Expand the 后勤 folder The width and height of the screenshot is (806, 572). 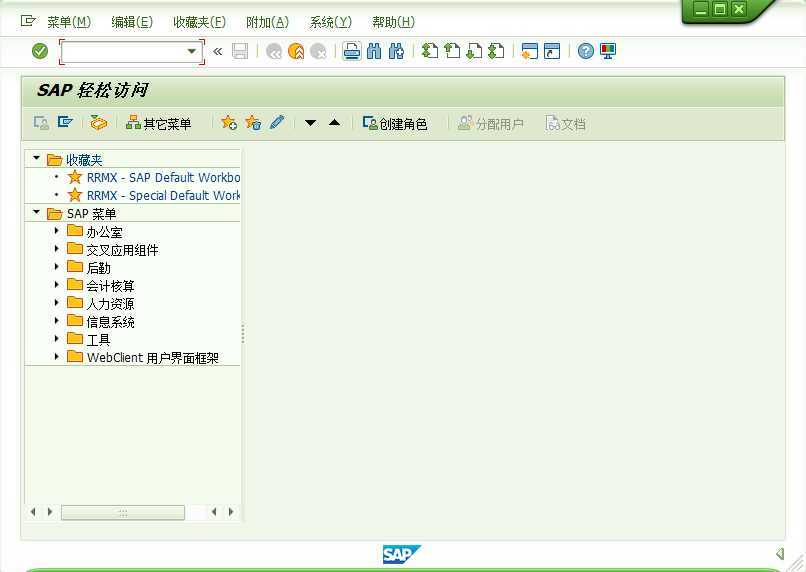(x=57, y=267)
